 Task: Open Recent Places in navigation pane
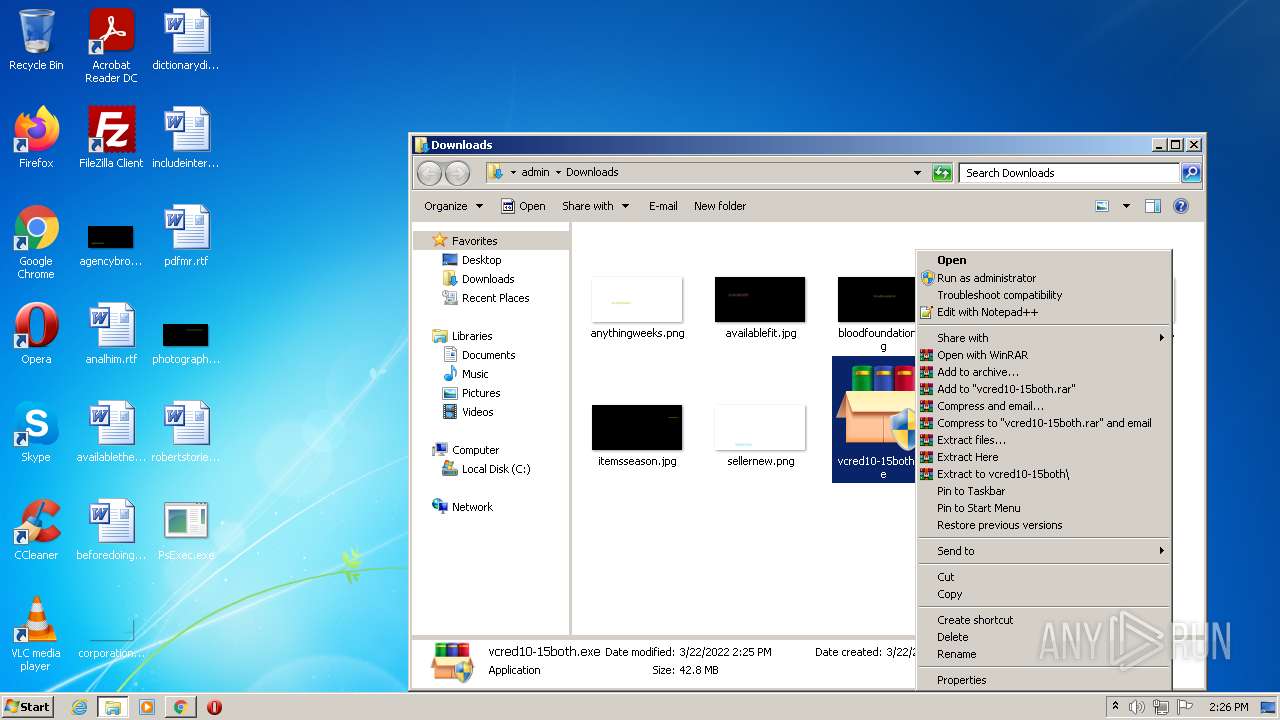[x=495, y=298]
